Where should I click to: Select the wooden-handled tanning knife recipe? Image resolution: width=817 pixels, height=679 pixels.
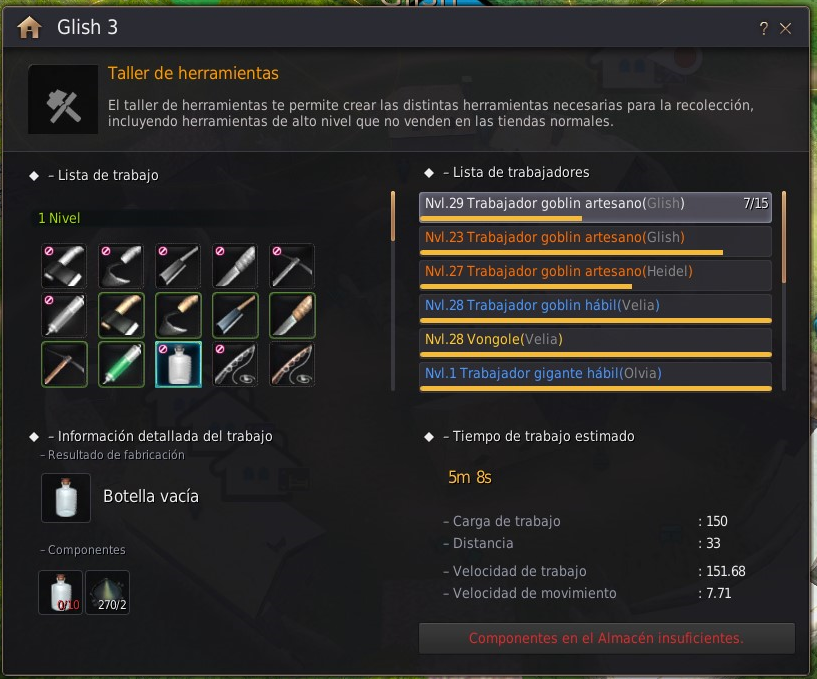[292, 315]
